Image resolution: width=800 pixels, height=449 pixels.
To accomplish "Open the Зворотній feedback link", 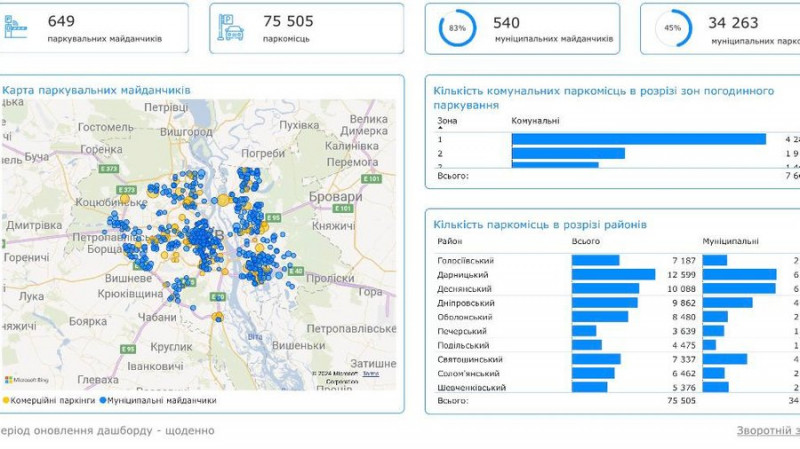I will (768, 431).
